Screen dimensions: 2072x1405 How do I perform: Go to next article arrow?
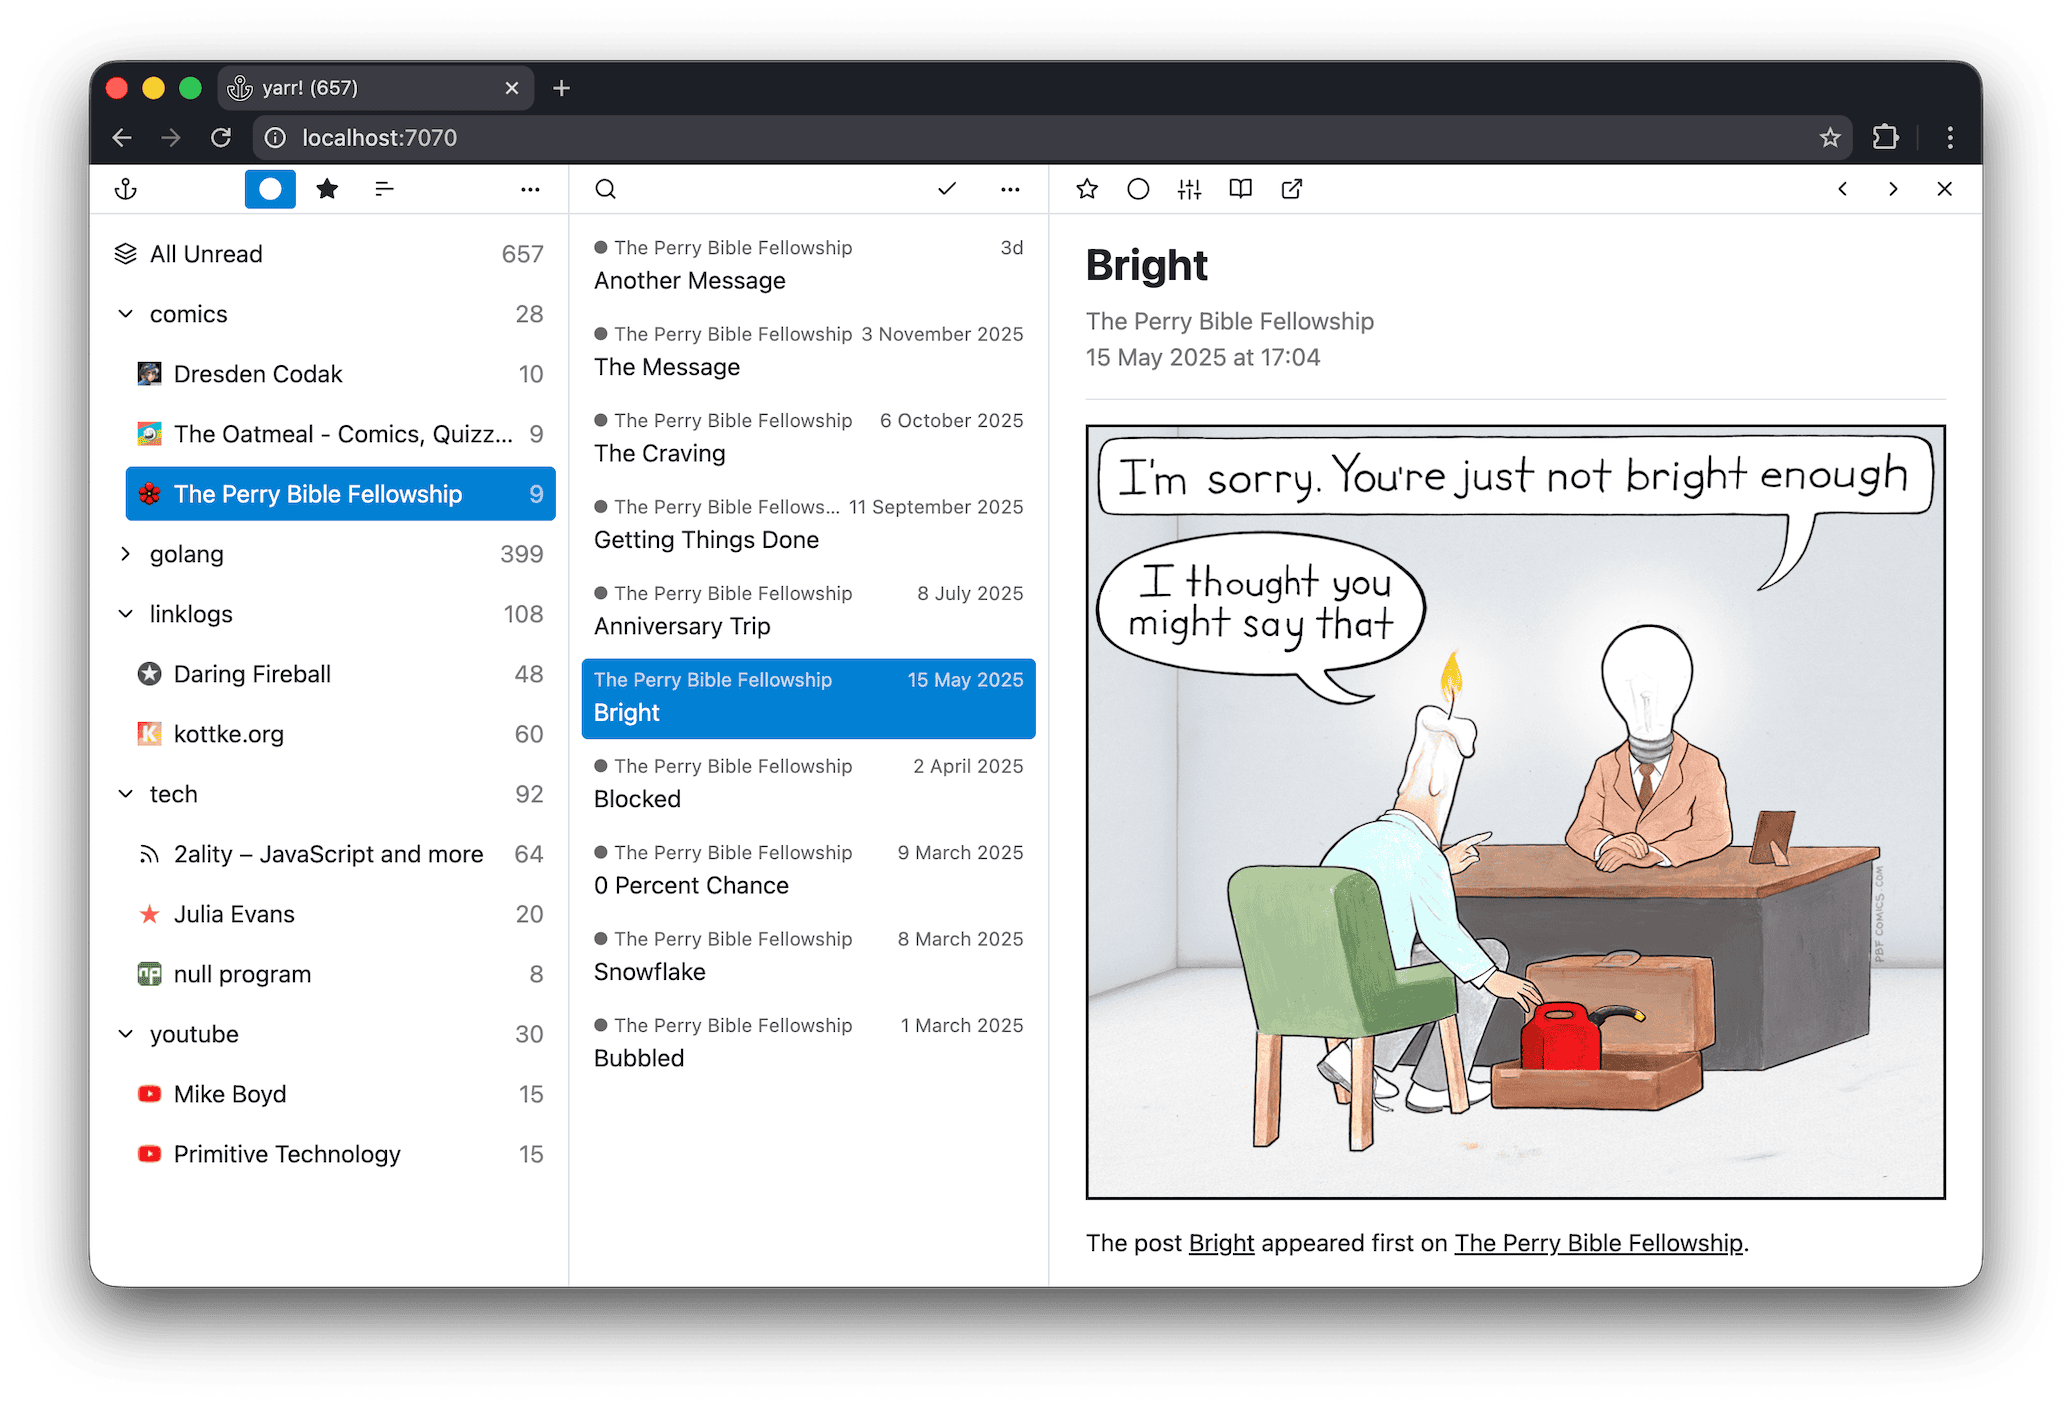(1893, 189)
